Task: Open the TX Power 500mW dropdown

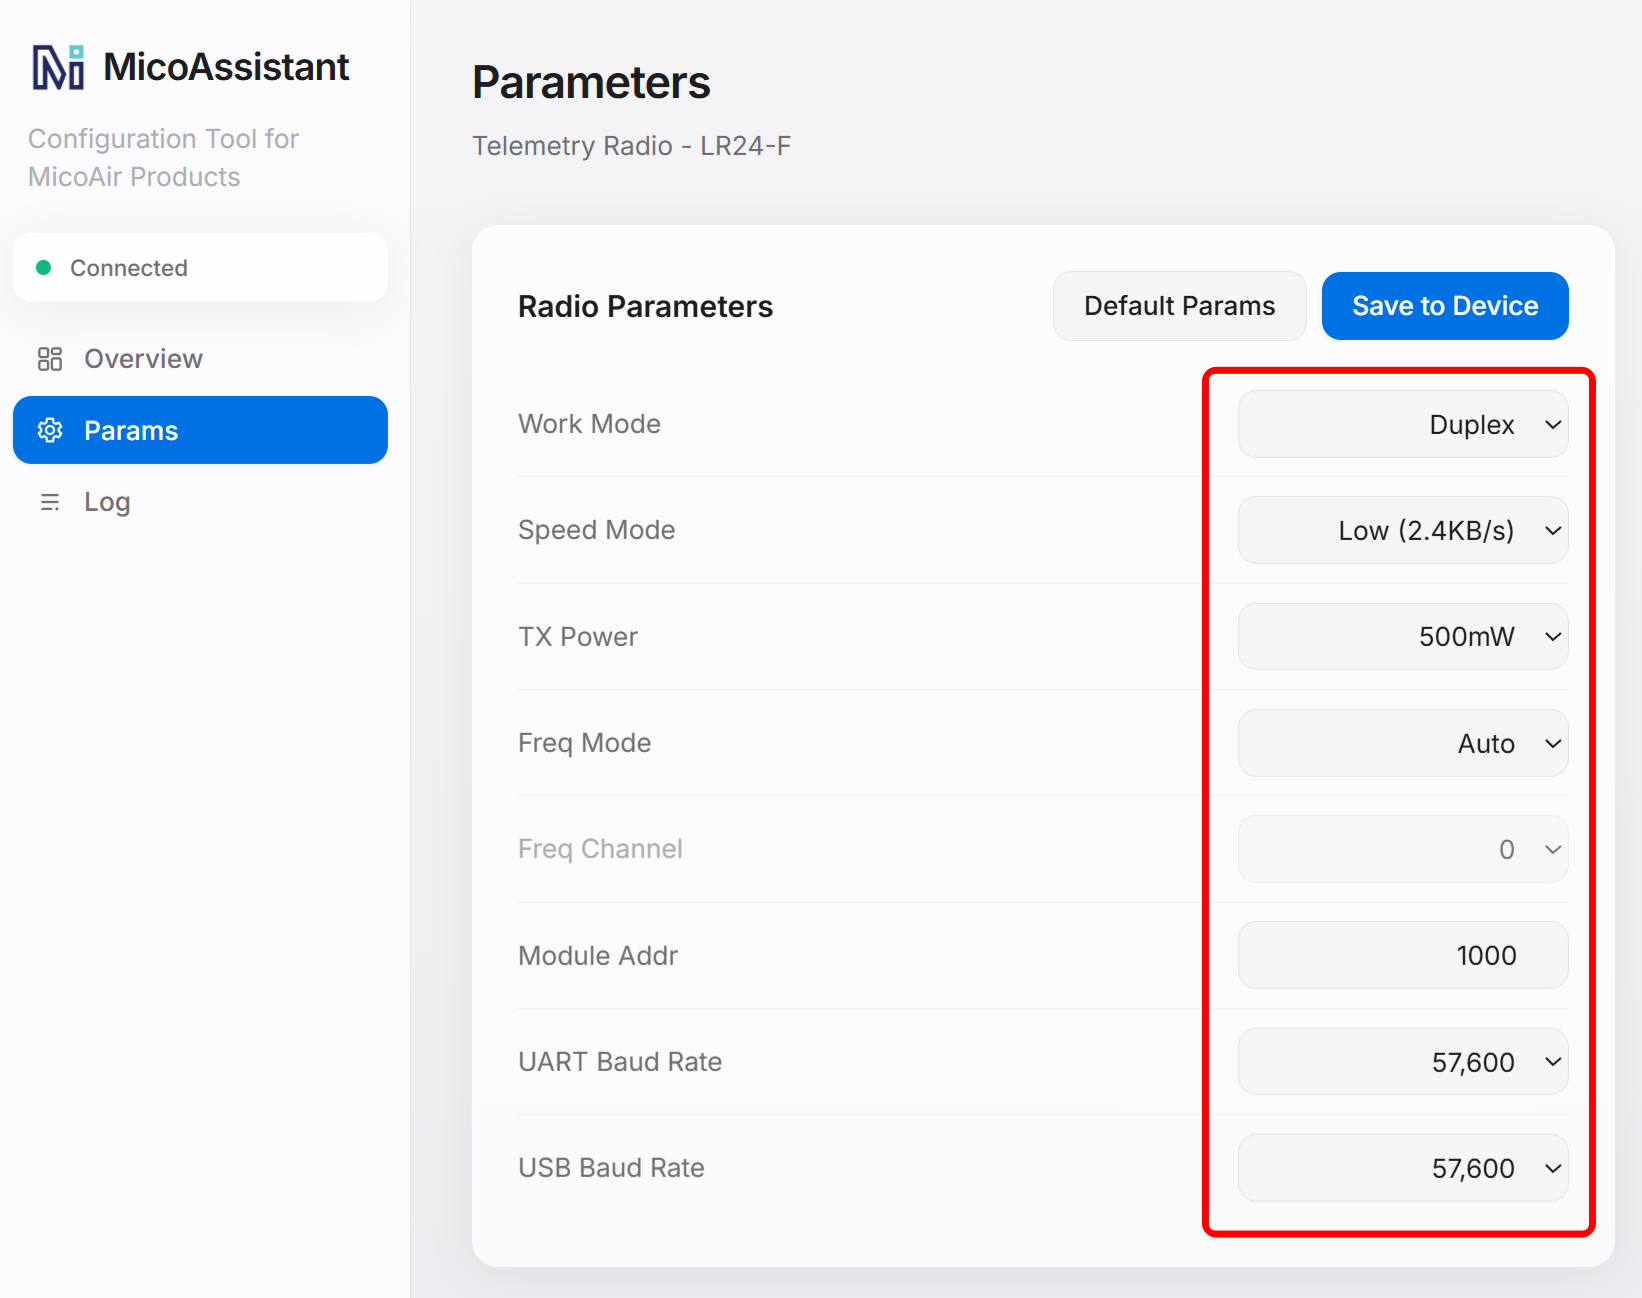Action: pos(1403,636)
